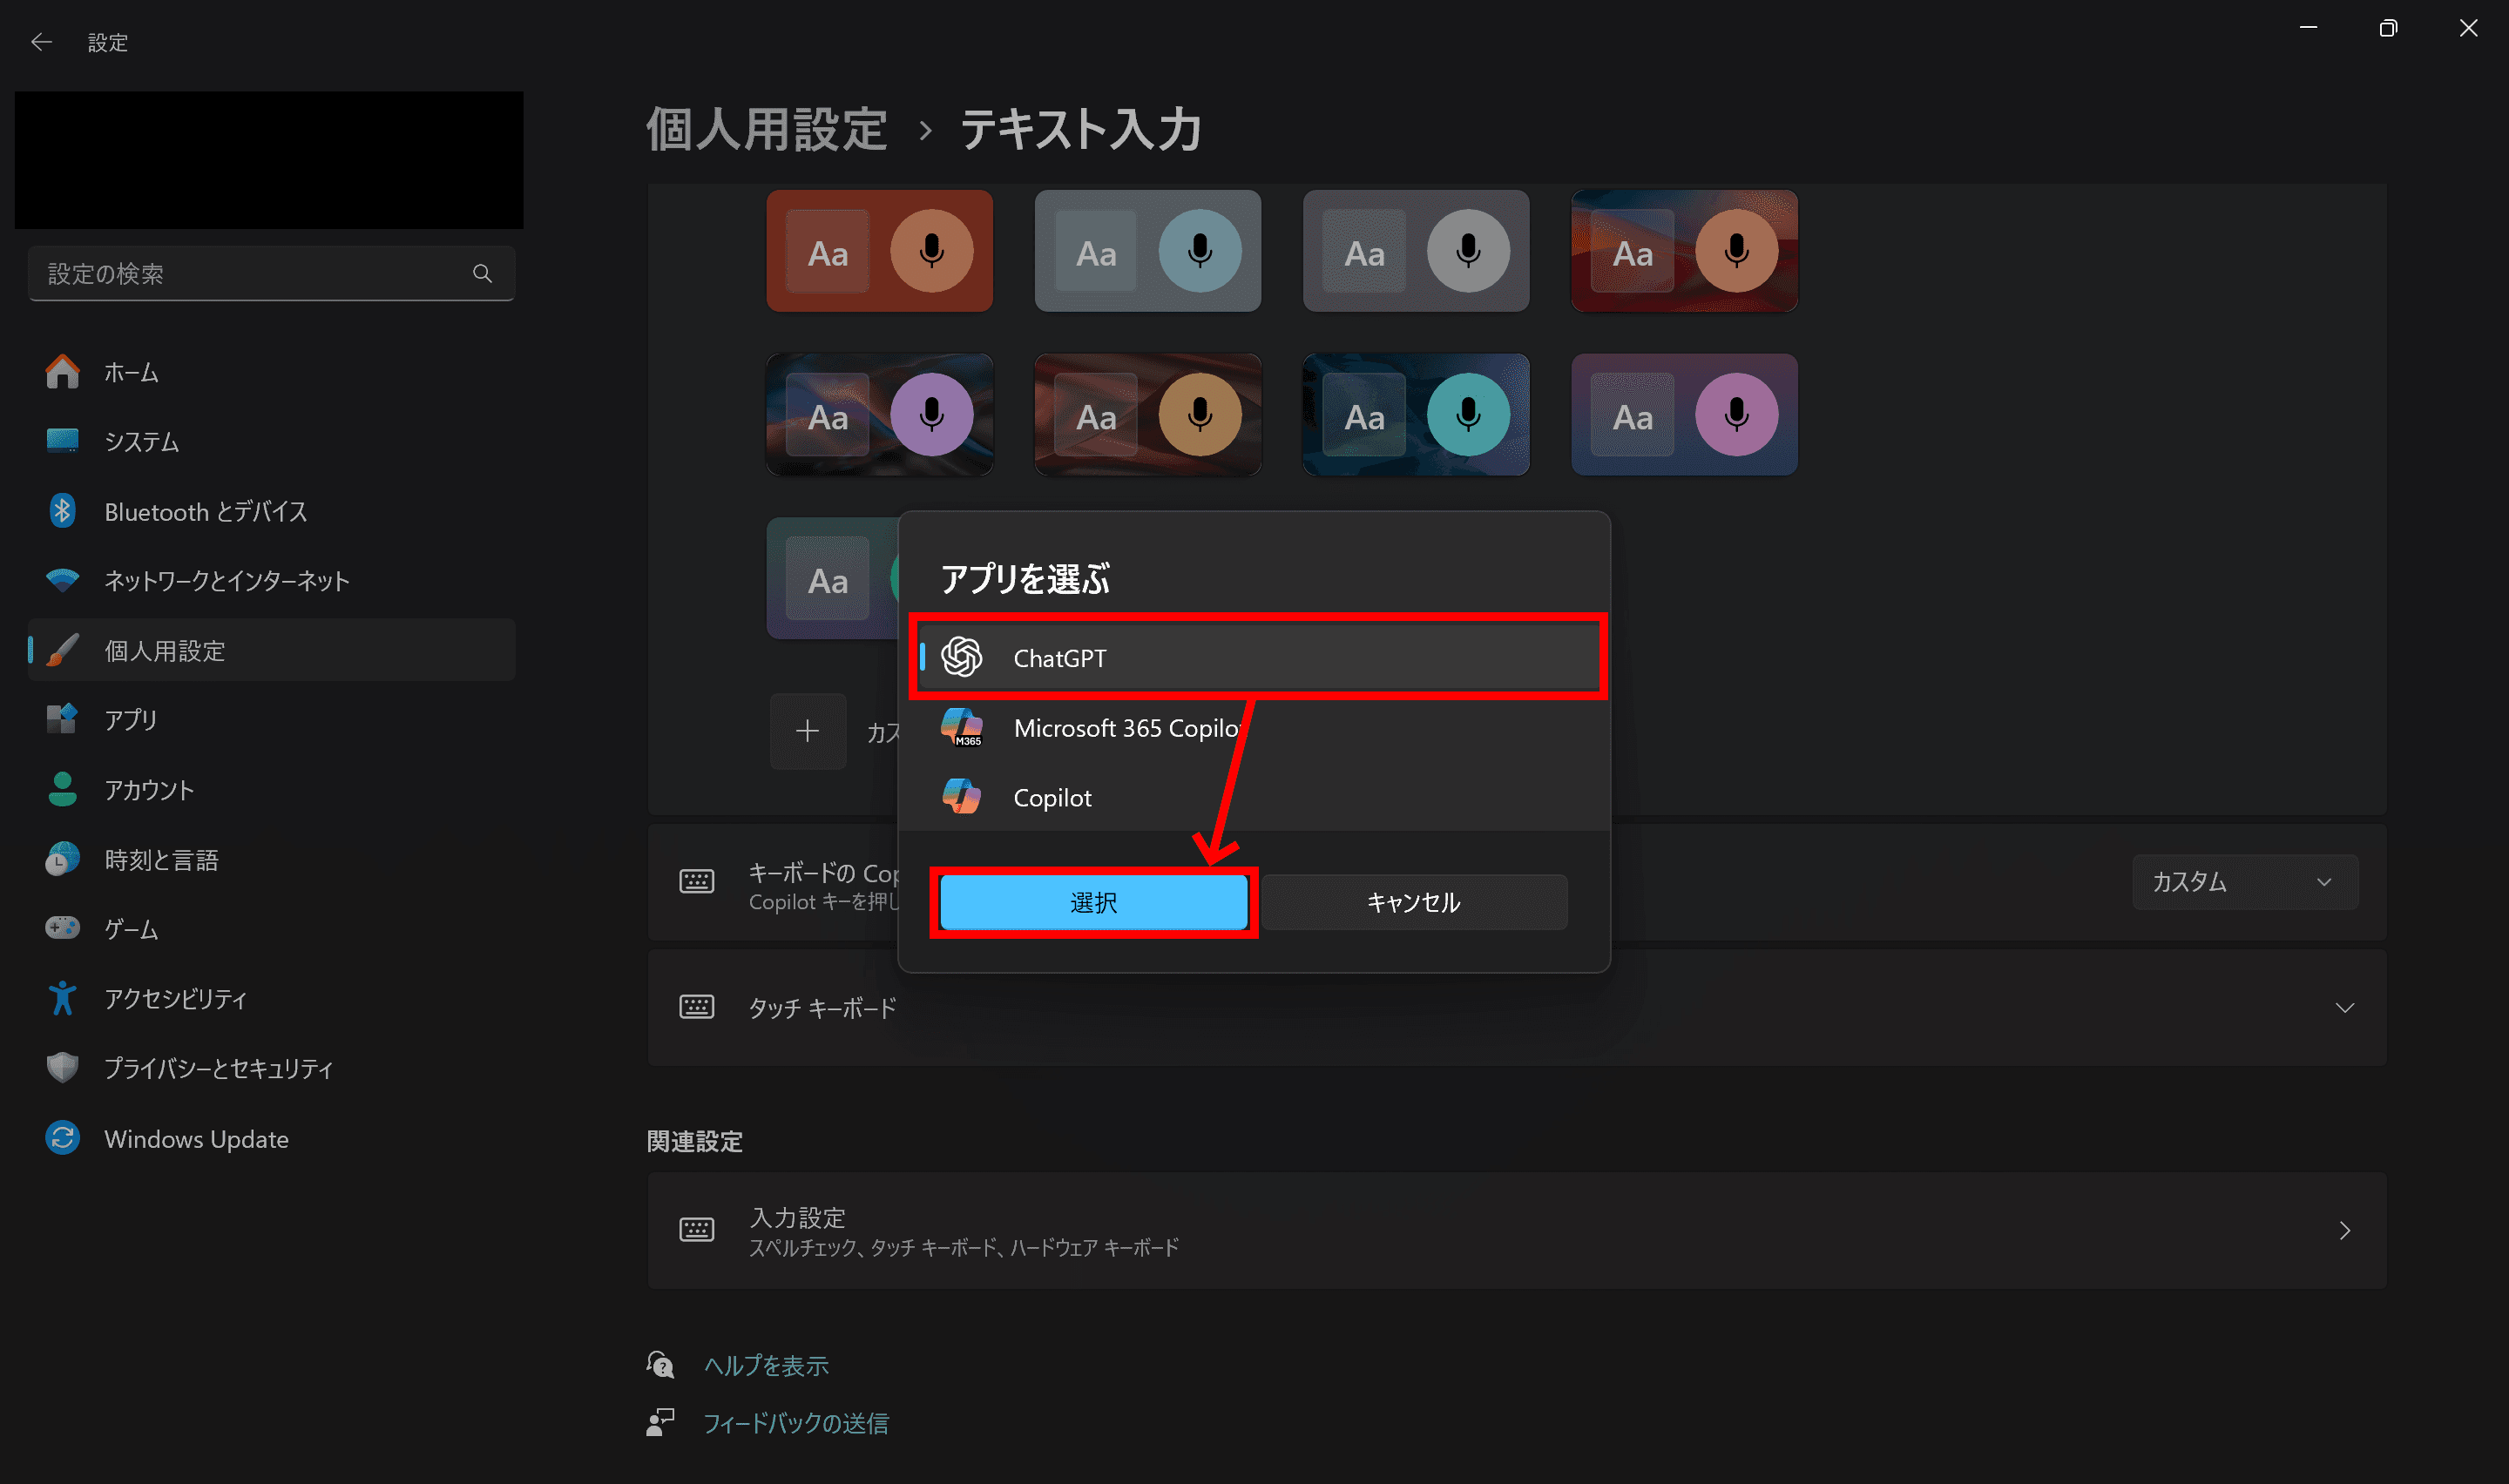Click the plus custom theme button

click(x=808, y=731)
